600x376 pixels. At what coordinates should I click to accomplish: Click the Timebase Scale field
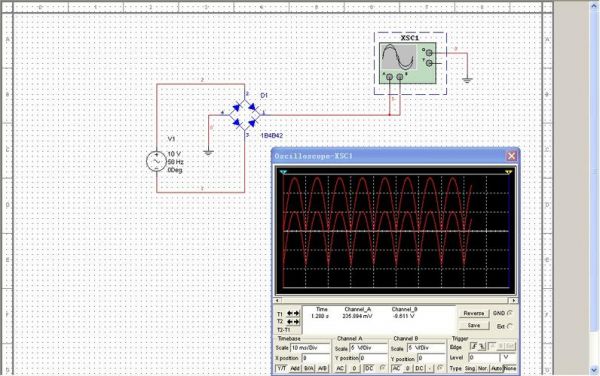(x=310, y=348)
